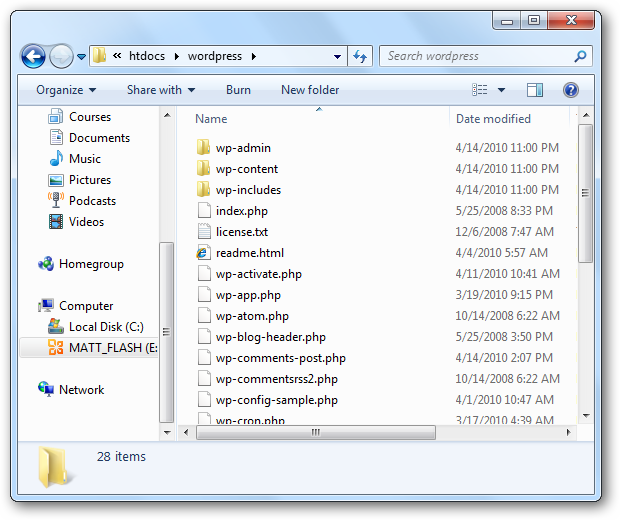Expand the arrow between htdocs and wordpress
The width and height of the screenshot is (620, 520).
177,57
